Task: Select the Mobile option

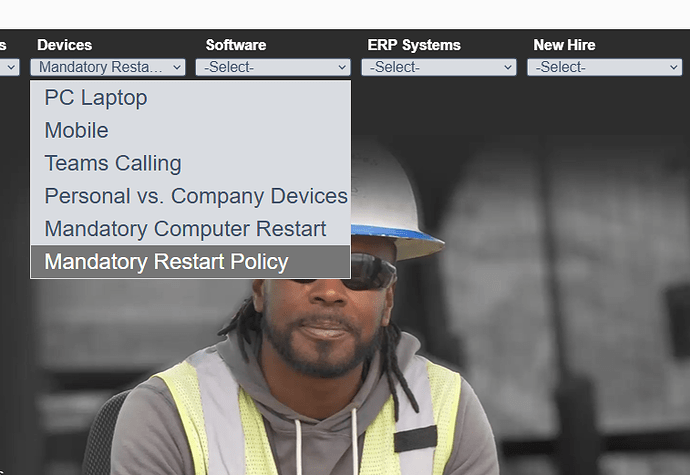Action: [191, 130]
